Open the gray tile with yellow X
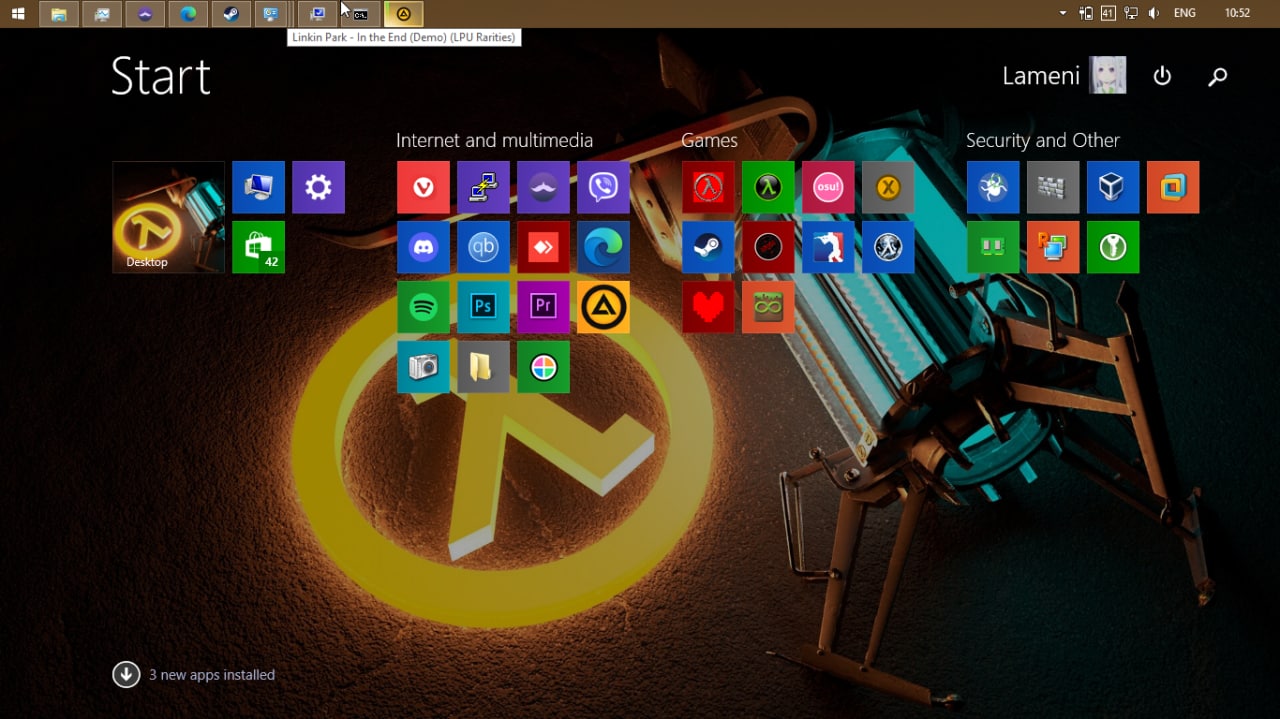 tap(888, 187)
